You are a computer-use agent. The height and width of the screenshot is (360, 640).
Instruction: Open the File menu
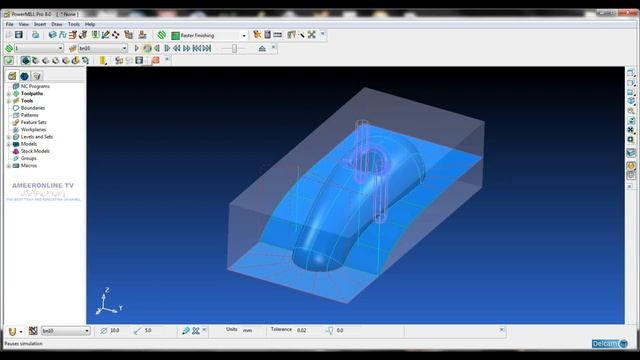click(9, 24)
